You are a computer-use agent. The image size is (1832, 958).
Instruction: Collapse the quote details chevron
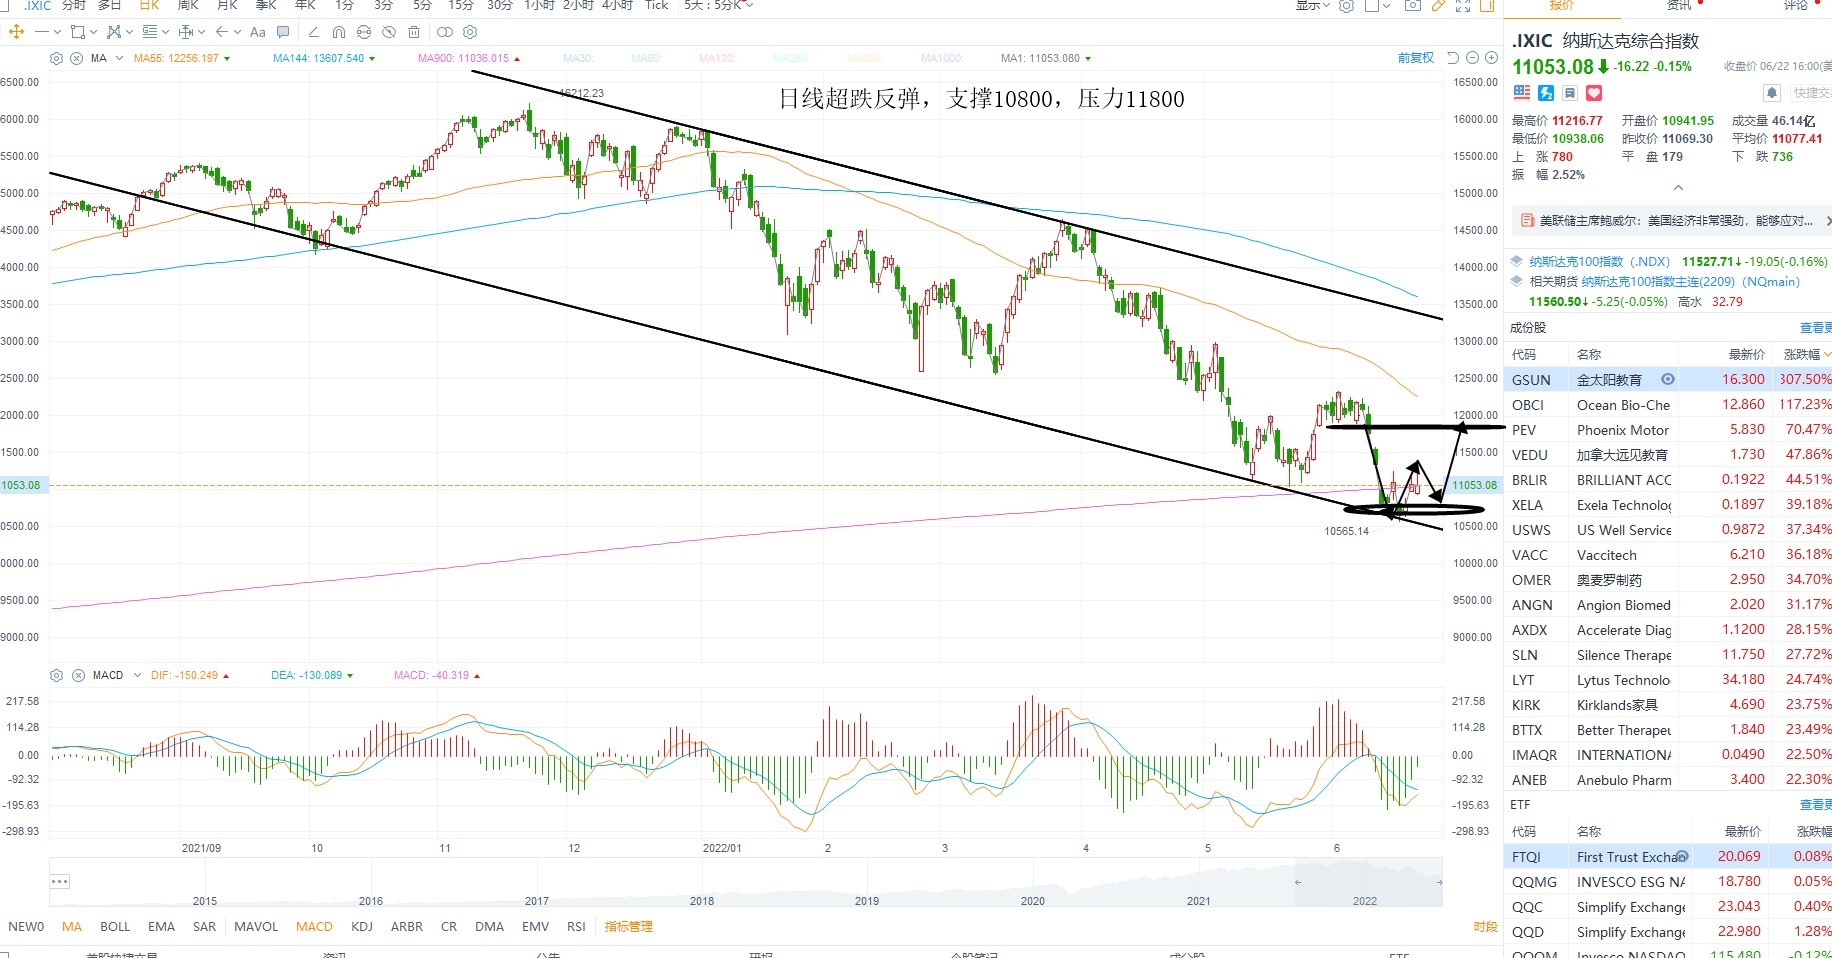(x=1678, y=188)
